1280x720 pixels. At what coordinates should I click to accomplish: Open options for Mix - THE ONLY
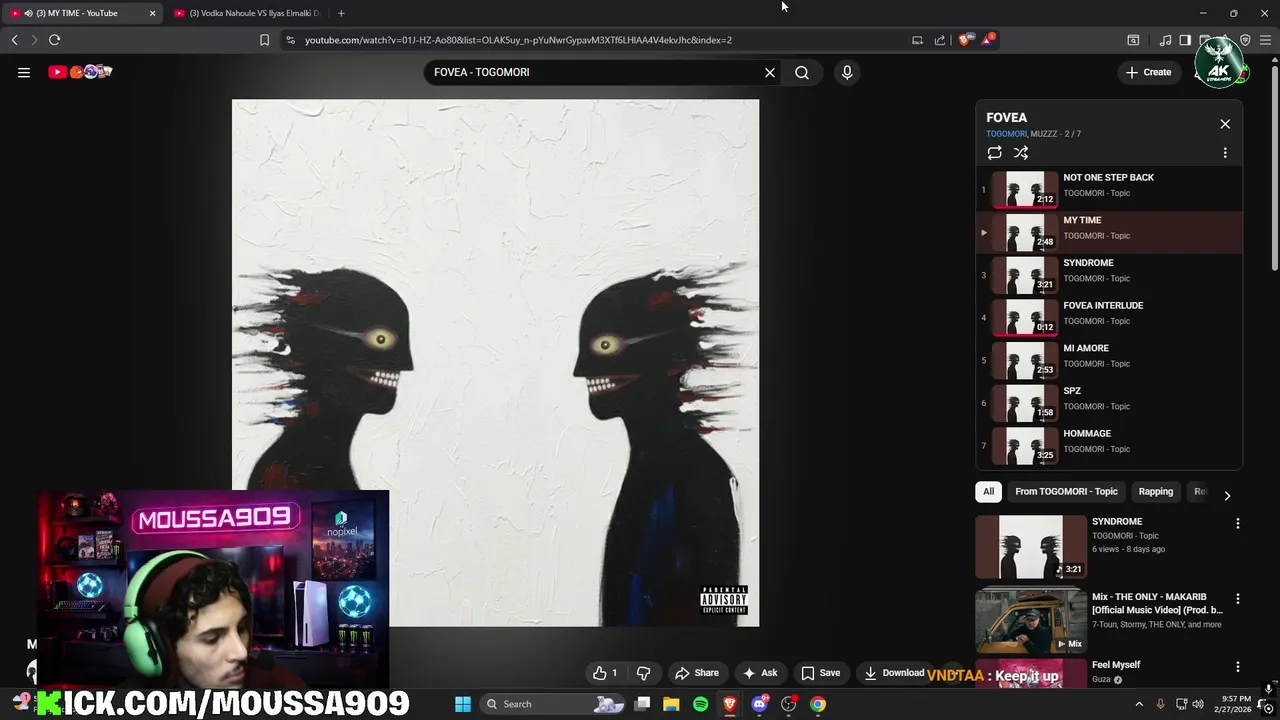(1237, 599)
